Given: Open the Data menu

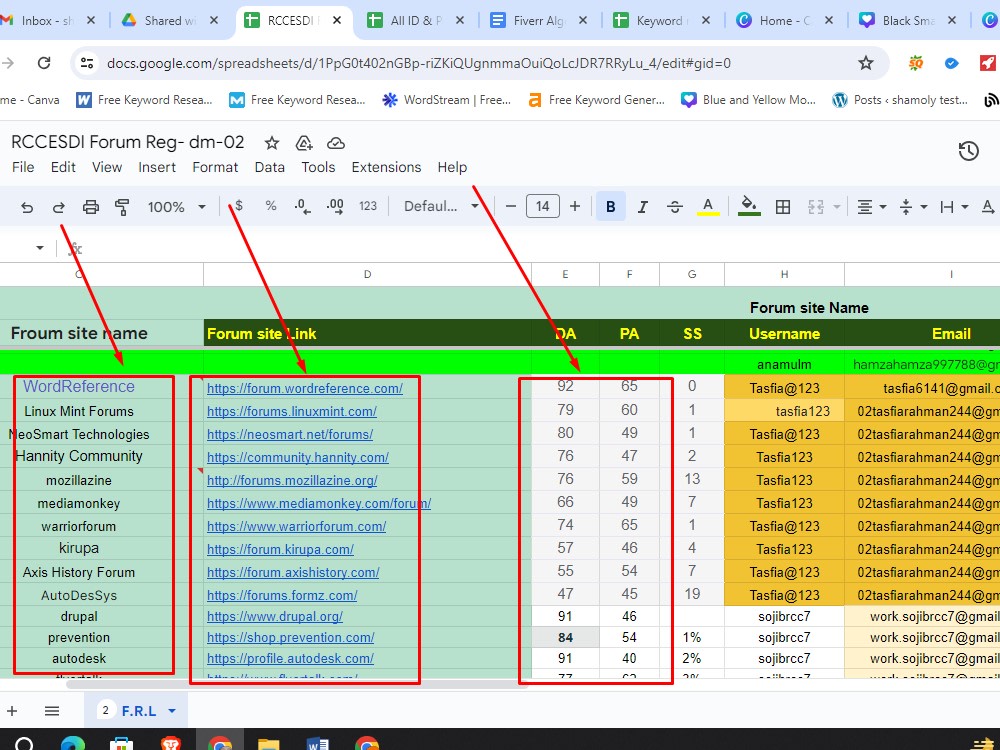Looking at the screenshot, I should click(x=270, y=167).
